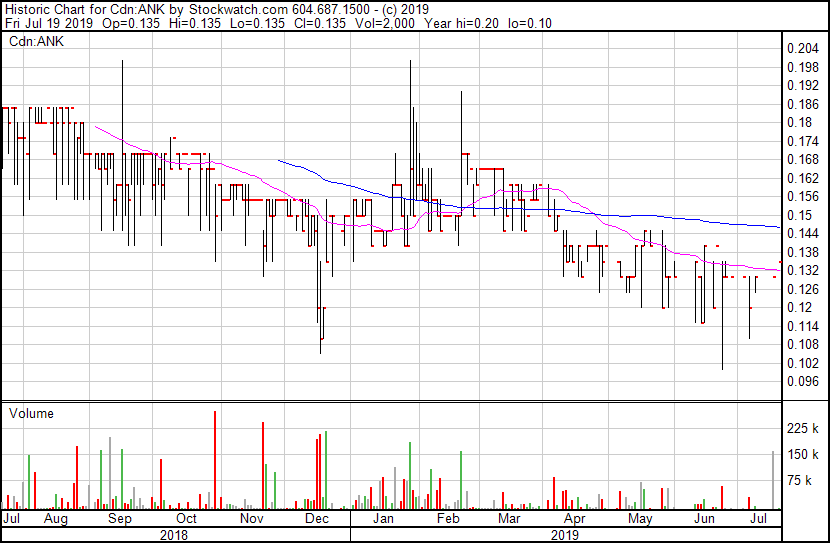Click the '75 k' volume axis label
The width and height of the screenshot is (830, 543).
click(x=799, y=480)
